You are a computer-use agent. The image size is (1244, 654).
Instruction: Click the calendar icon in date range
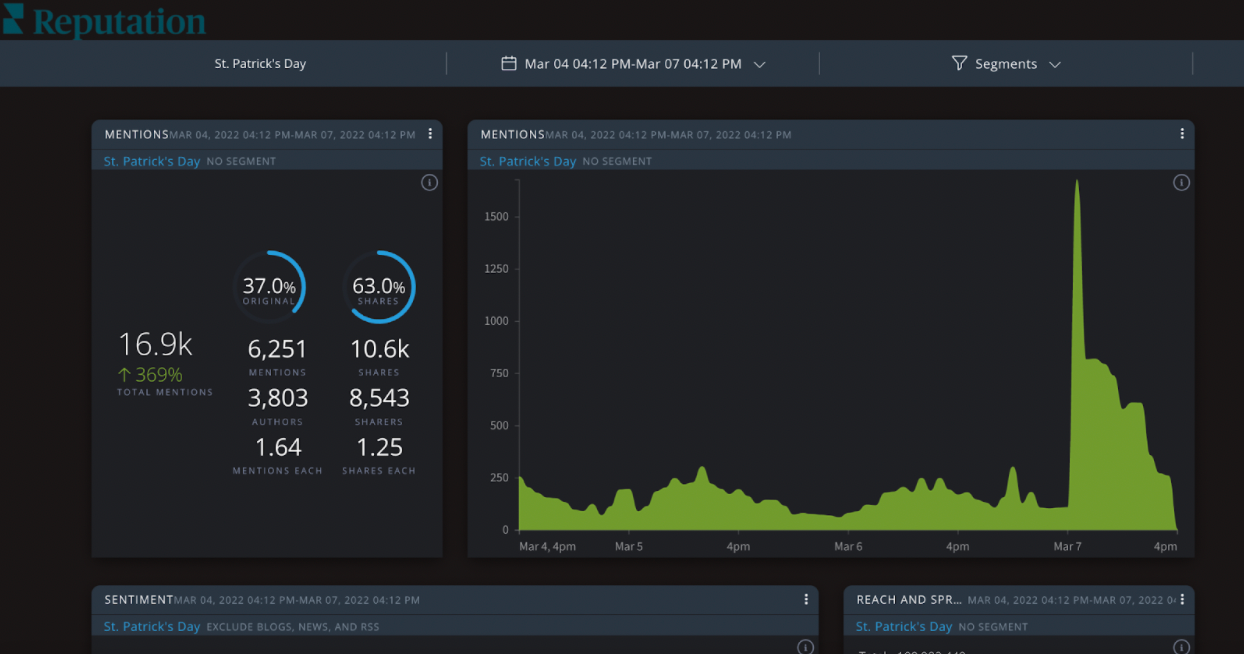click(508, 63)
